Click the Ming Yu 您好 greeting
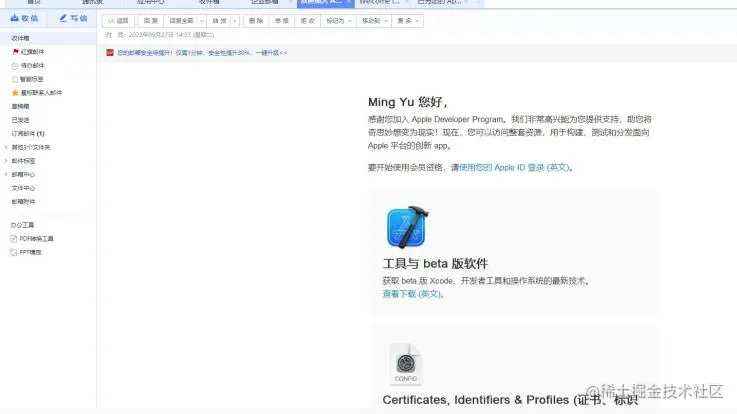This screenshot has width=737, height=414. [x=408, y=102]
